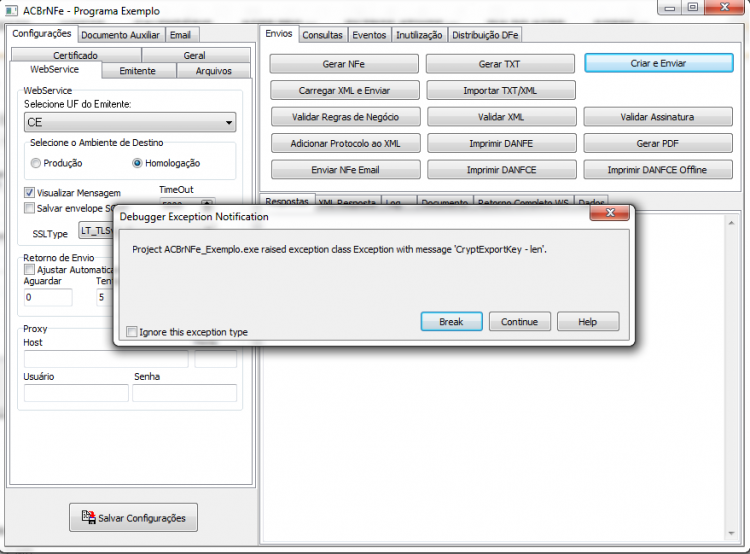
Task: Click Importar TXT/XML button
Action: click(501, 90)
